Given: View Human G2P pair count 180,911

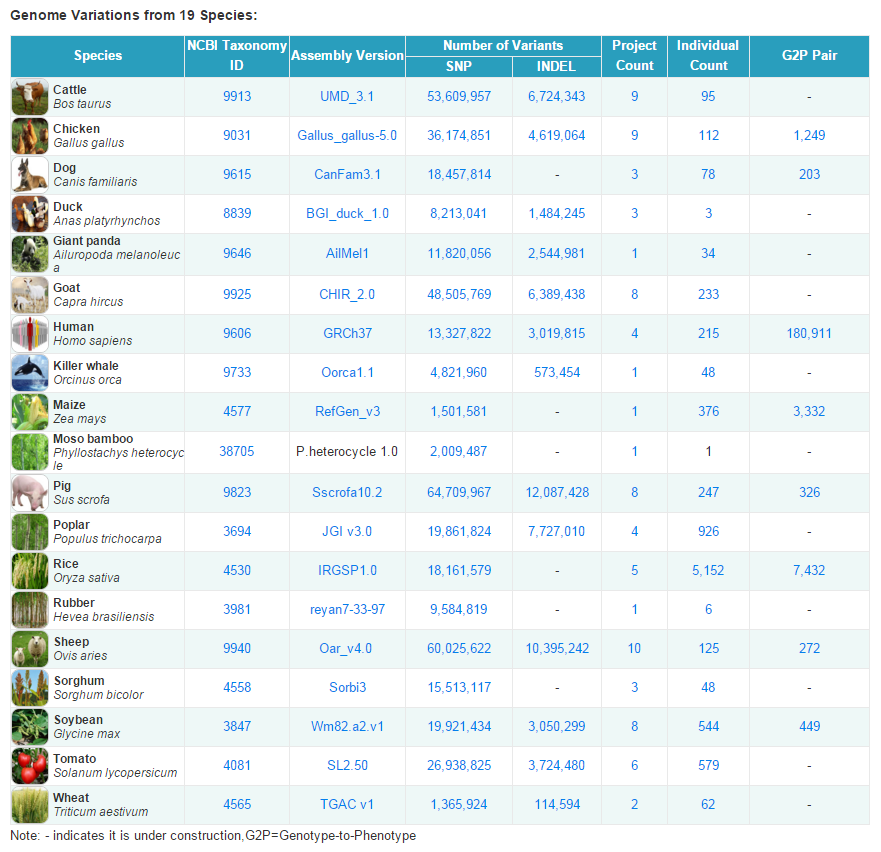Looking at the screenshot, I should coord(809,334).
